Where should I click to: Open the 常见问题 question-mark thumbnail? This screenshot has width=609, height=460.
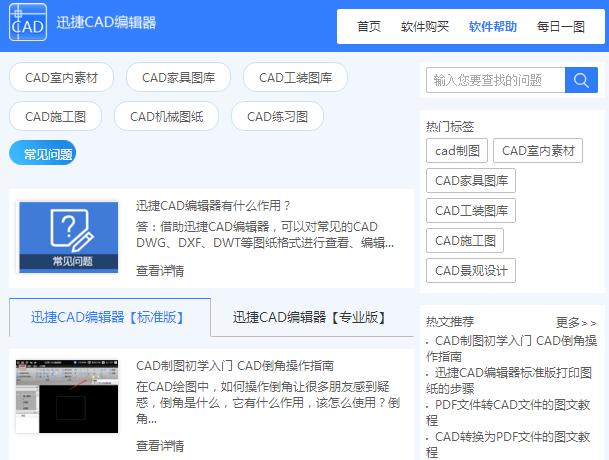69,237
